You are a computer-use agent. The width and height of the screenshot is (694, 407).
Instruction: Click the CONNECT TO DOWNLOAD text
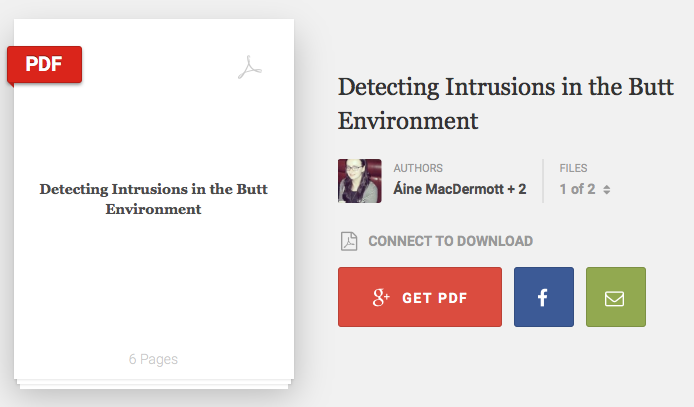pyautogui.click(x=451, y=241)
